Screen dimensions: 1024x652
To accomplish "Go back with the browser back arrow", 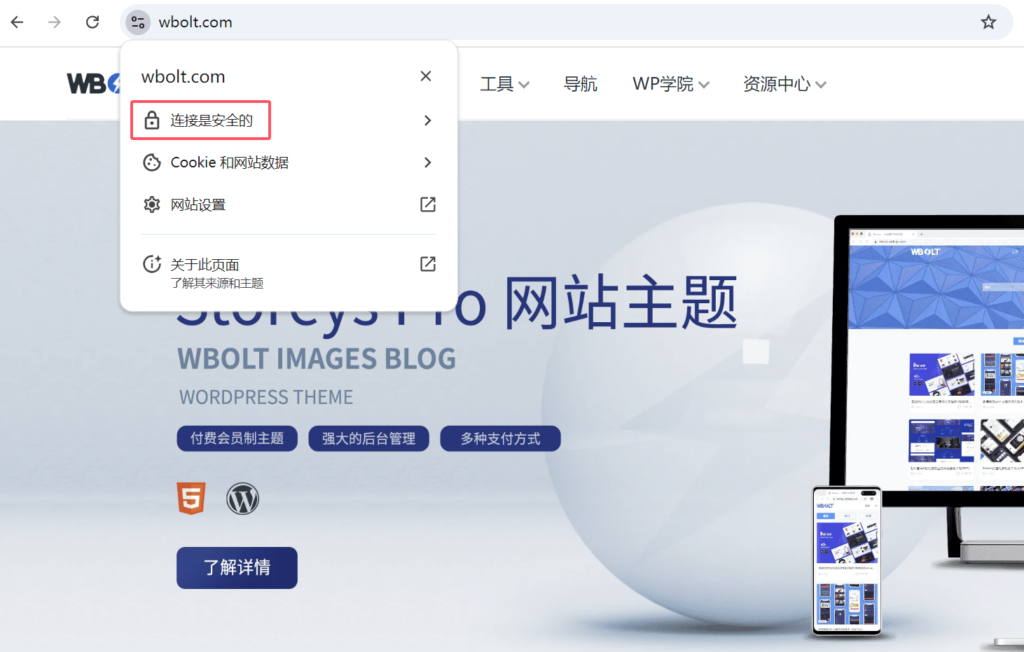I will (18, 22).
